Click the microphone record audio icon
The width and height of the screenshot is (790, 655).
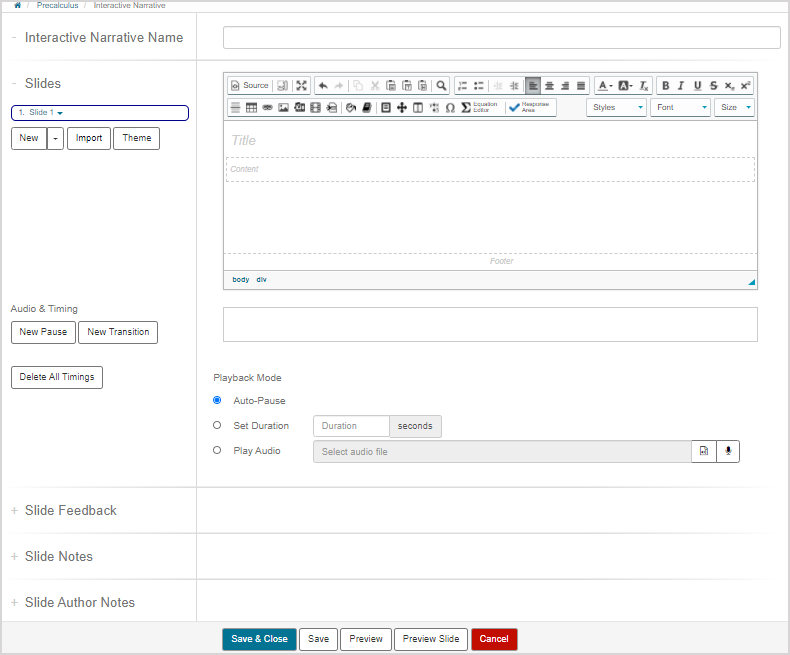pyautogui.click(x=728, y=452)
